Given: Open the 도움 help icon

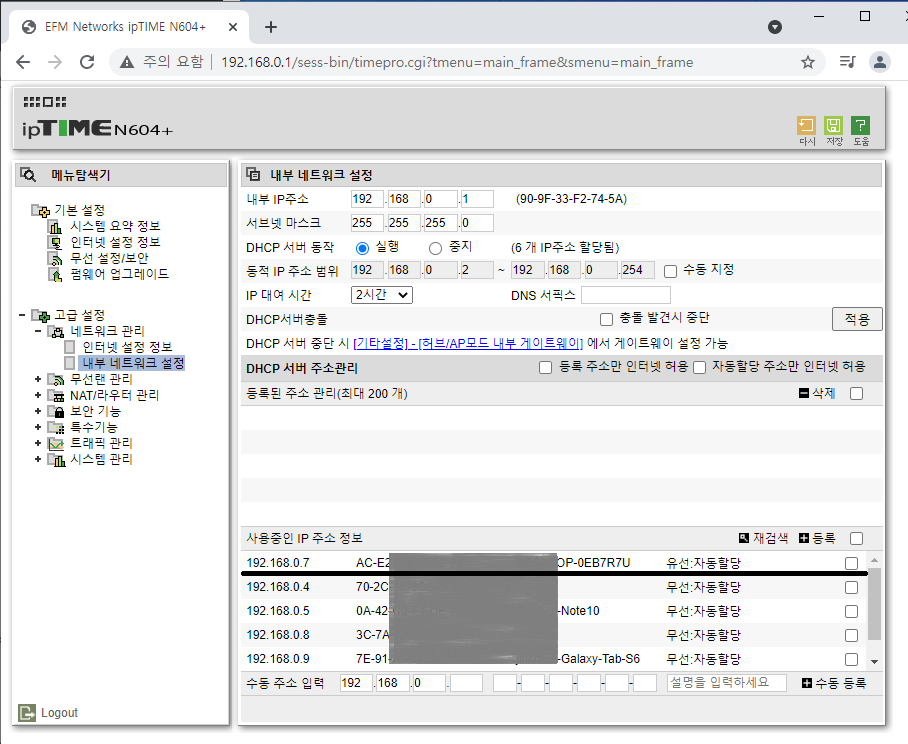Looking at the screenshot, I should click(861, 126).
